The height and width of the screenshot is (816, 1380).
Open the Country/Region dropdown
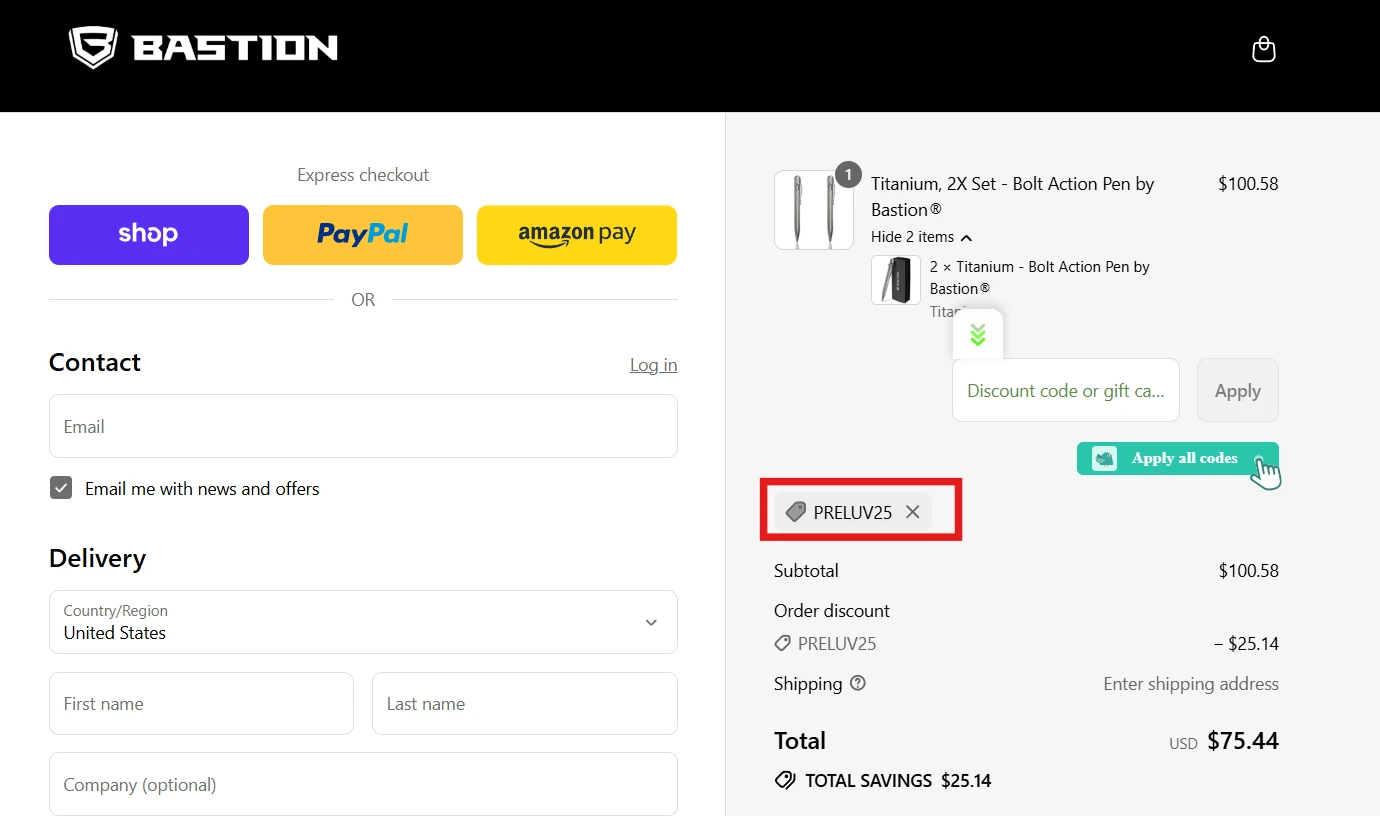[x=363, y=622]
